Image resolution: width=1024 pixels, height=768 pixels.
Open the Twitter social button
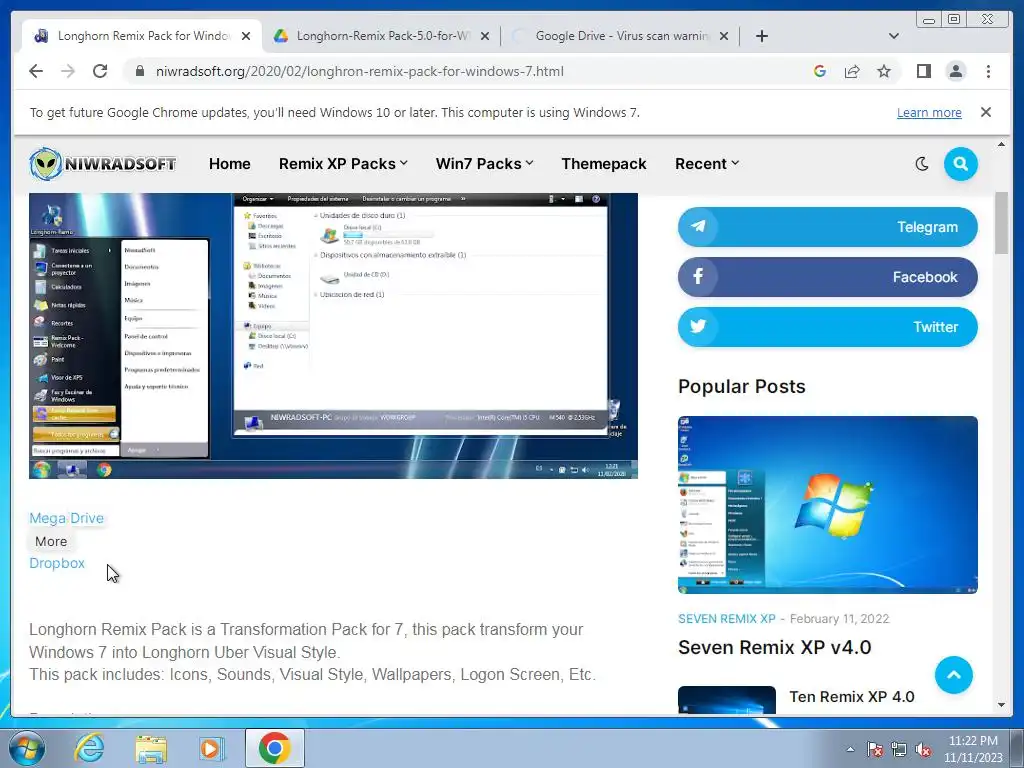(x=827, y=327)
